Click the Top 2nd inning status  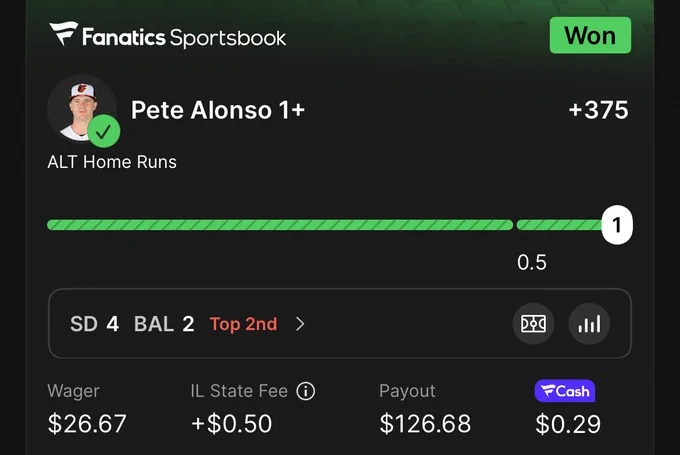pos(243,324)
